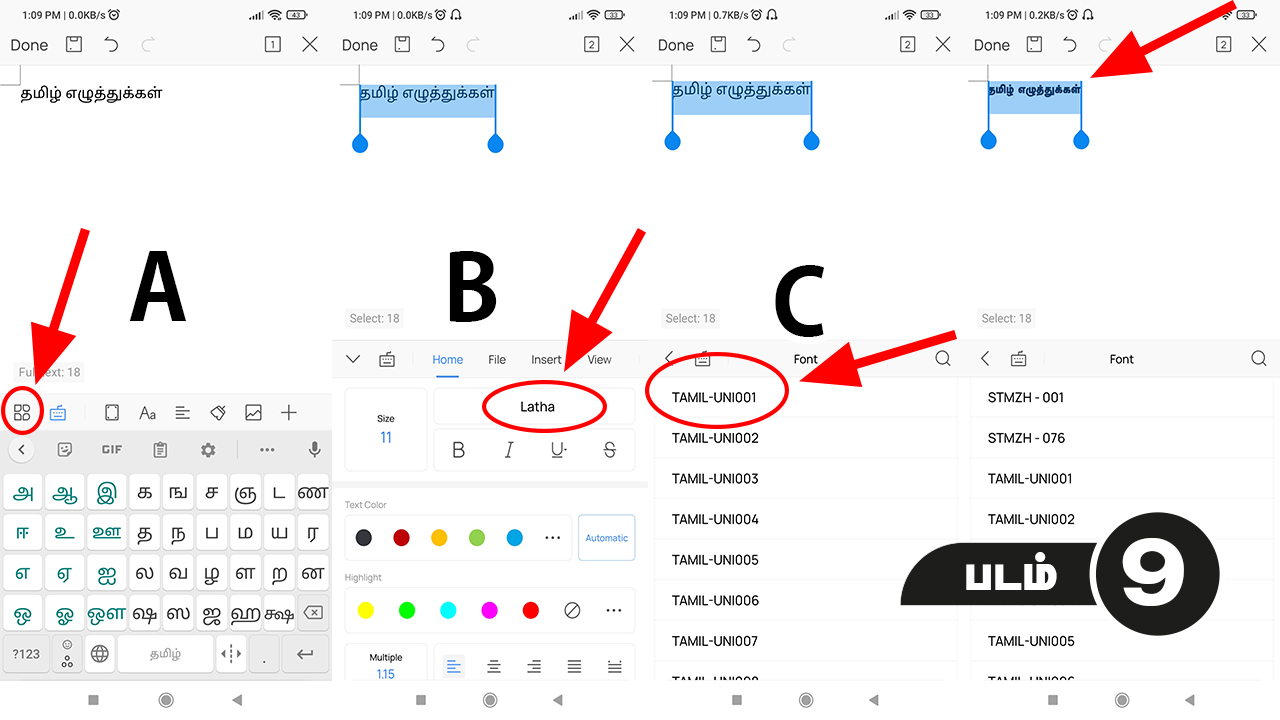The height and width of the screenshot is (720, 1280).
Task: Tap the mobile view icon in keyboard toolbar
Action: 112,412
